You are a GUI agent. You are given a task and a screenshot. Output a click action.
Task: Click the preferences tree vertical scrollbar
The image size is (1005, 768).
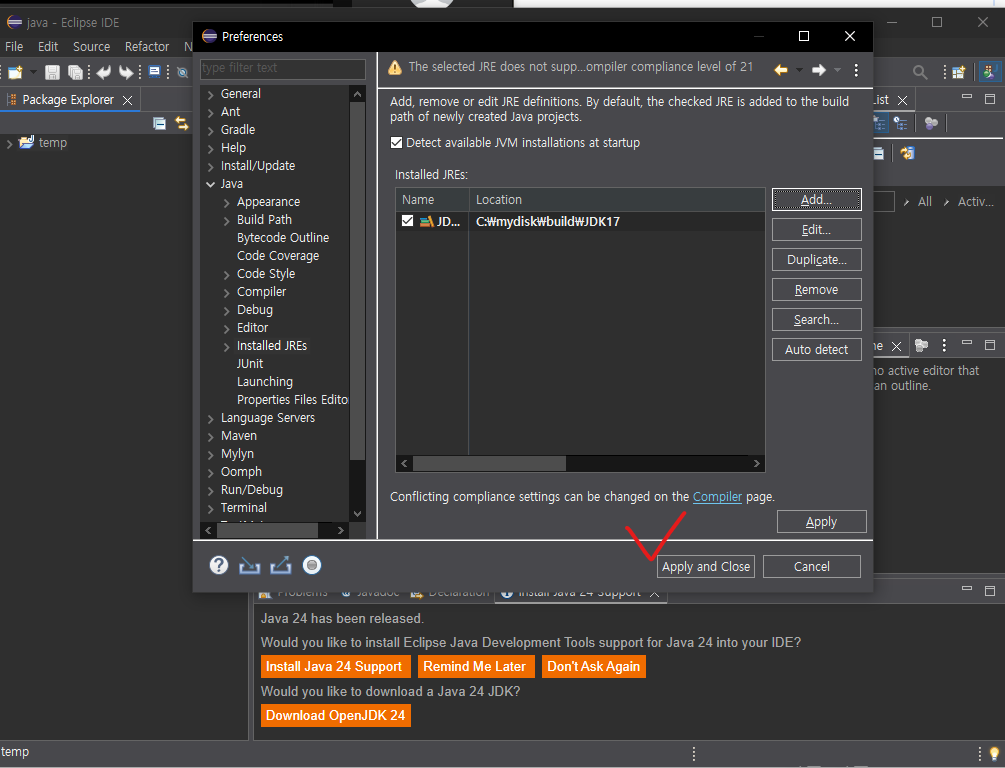357,282
